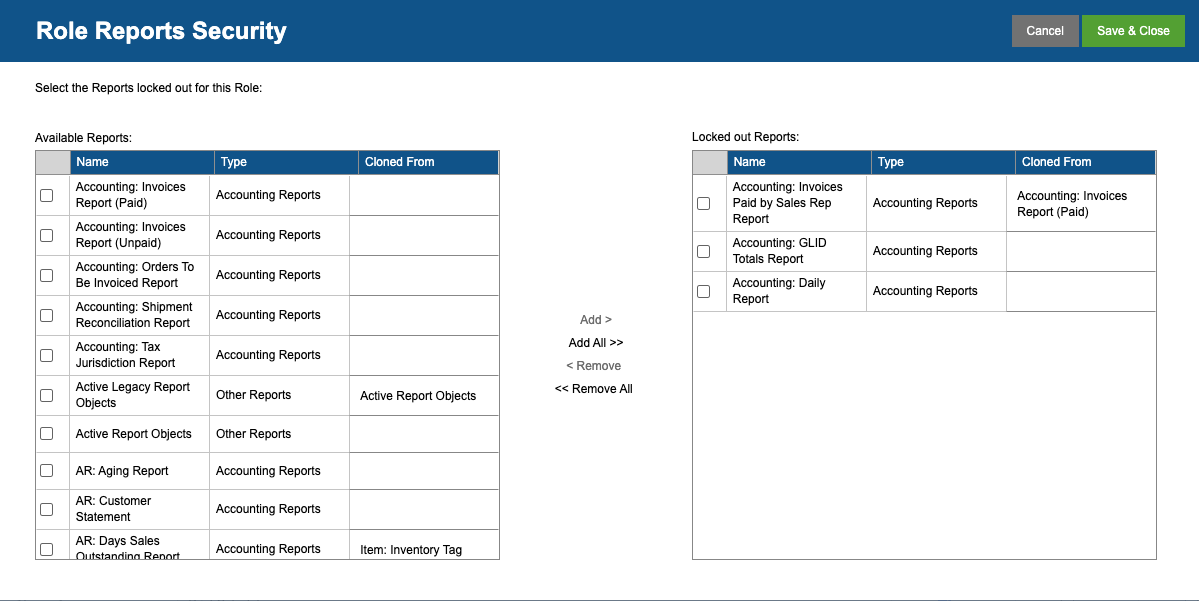1199x601 pixels.
Task: Click the 'Select the Reports locked out for this Role:' text
Action: pyautogui.click(x=148, y=88)
